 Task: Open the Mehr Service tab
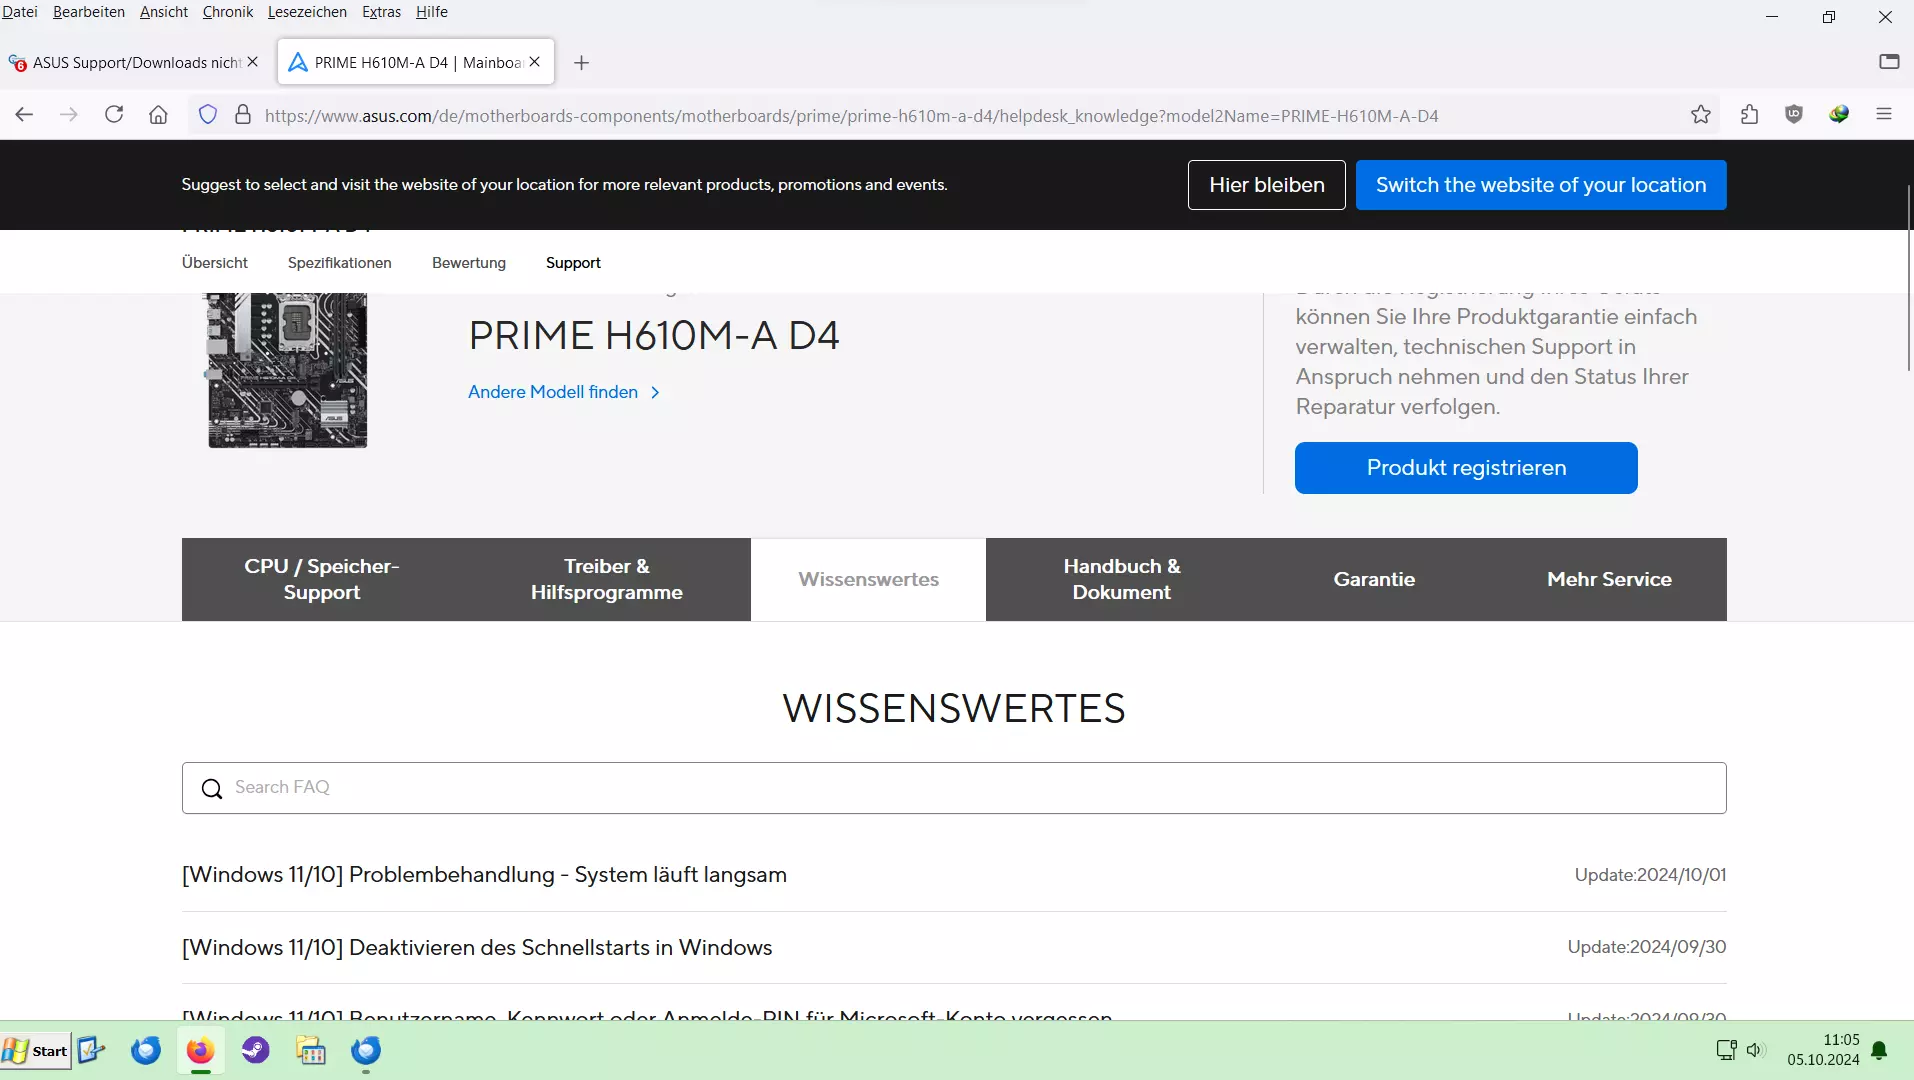1609,579
